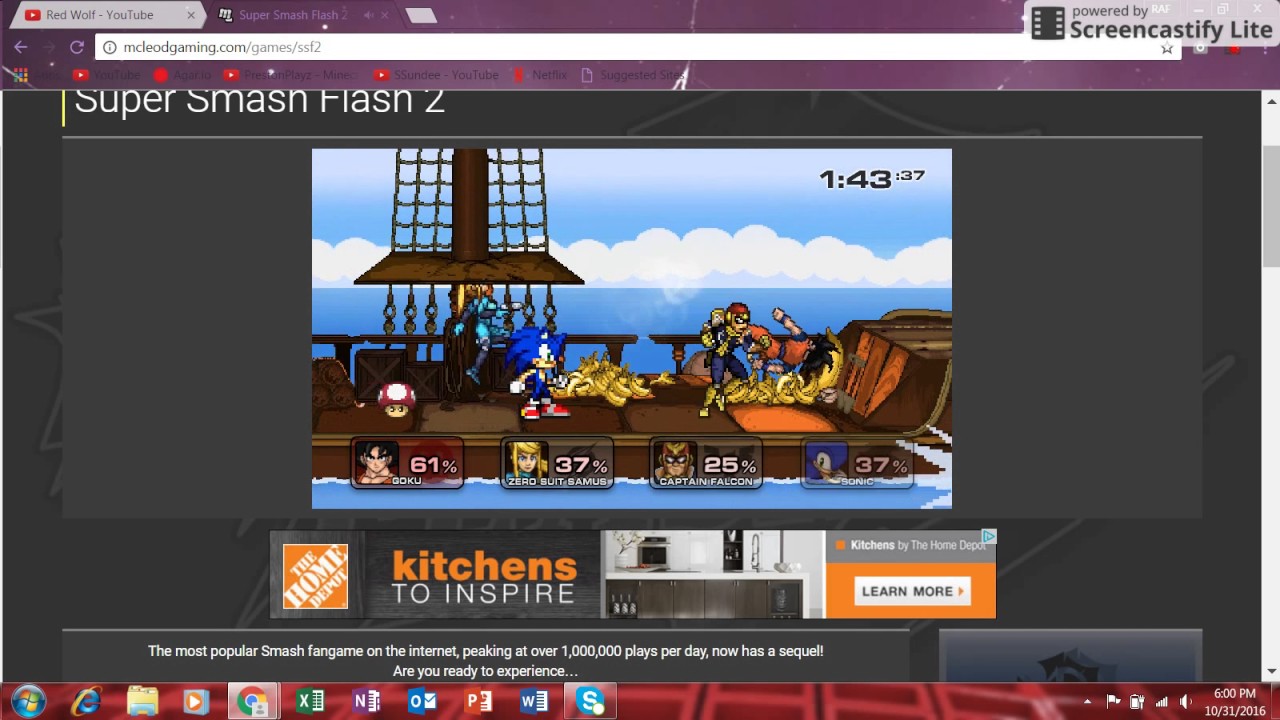The height and width of the screenshot is (720, 1280).
Task: Open Excel from the taskbar
Action: [310, 701]
